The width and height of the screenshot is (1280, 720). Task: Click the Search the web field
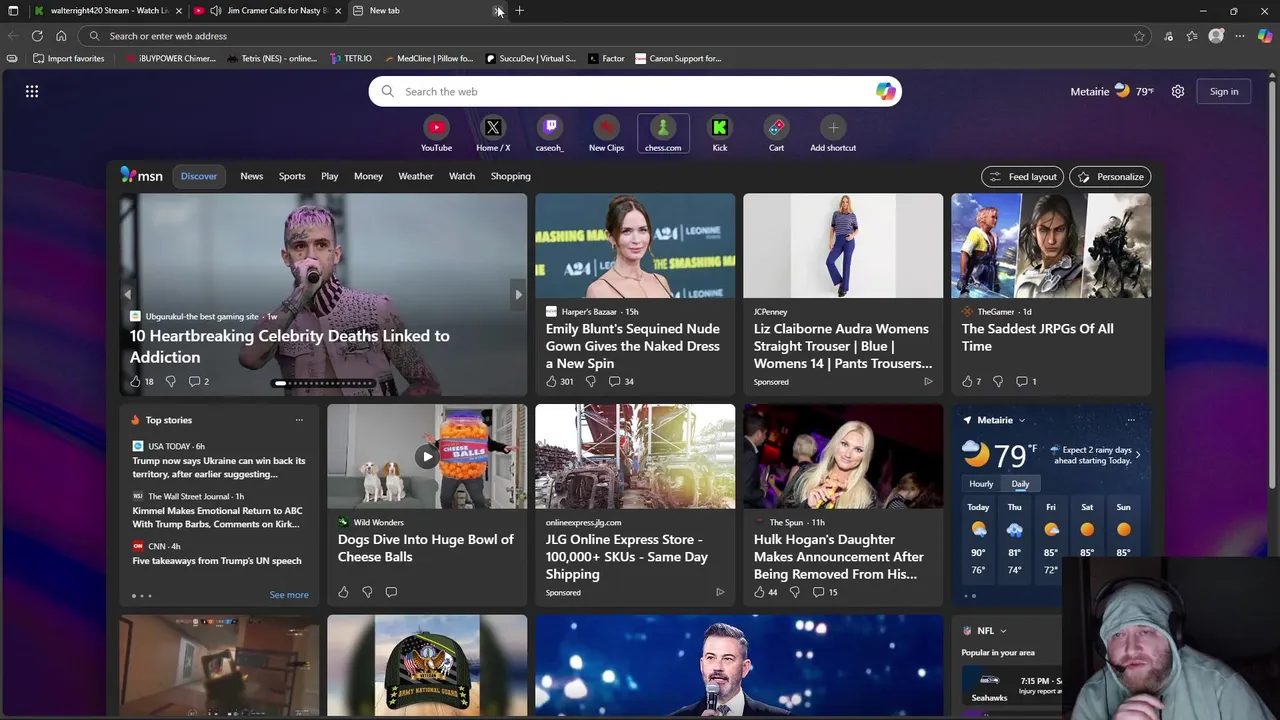point(635,91)
